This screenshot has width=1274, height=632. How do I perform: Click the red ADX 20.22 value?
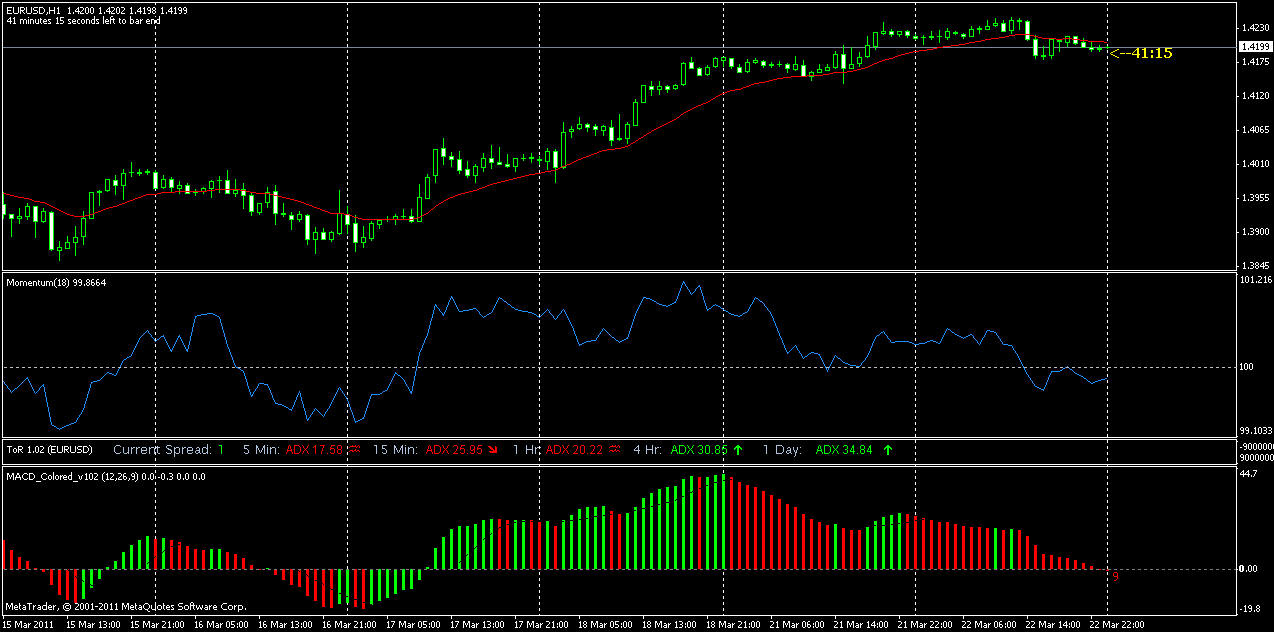coord(575,450)
